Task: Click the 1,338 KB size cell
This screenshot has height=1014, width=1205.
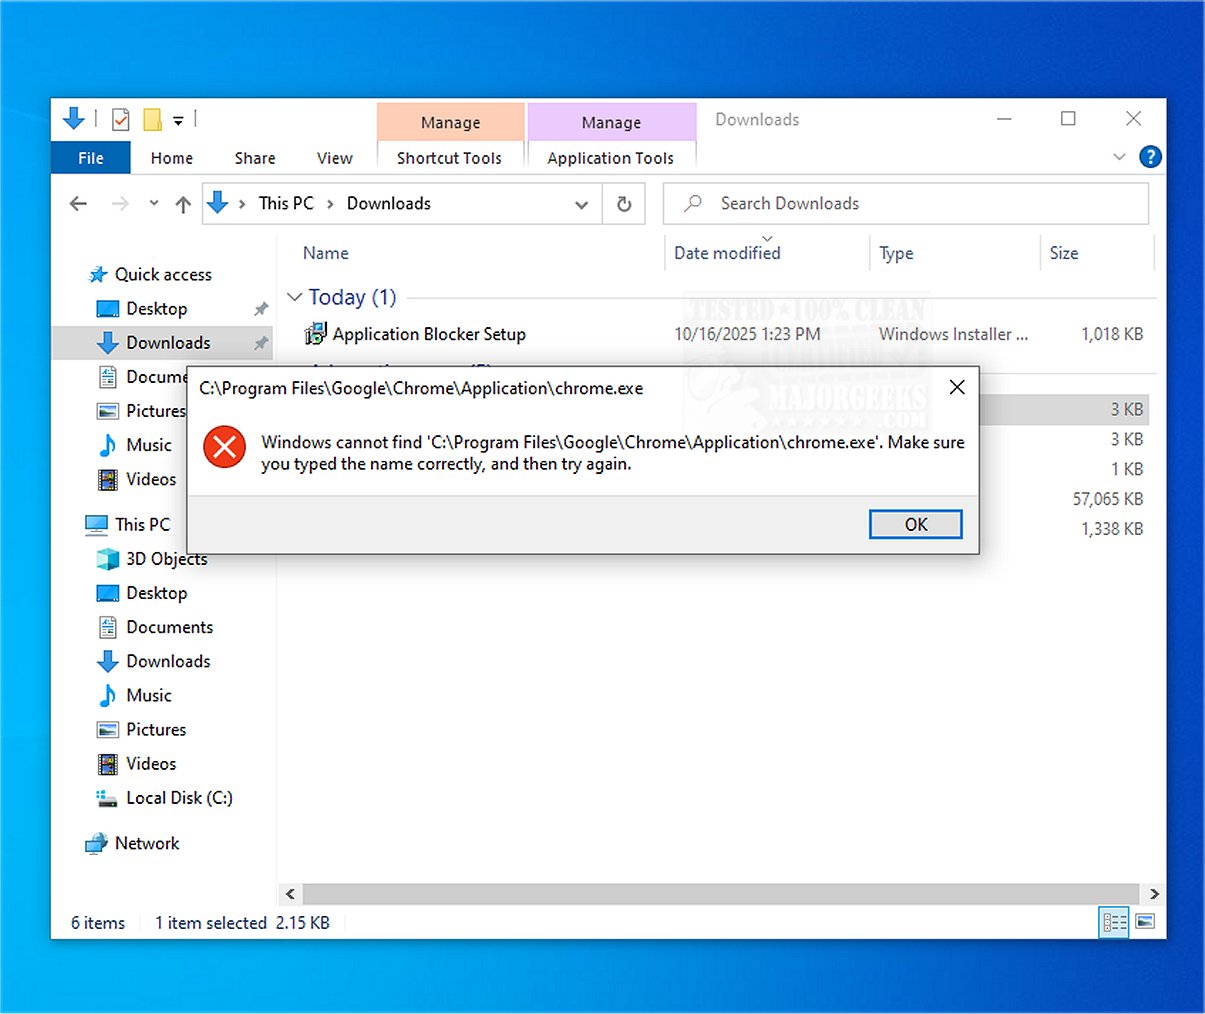Action: click(x=1112, y=529)
